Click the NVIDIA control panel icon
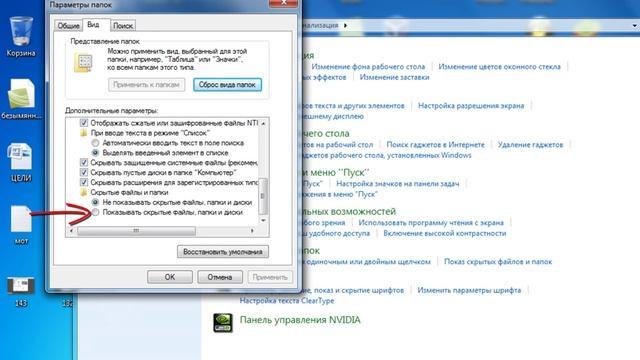 (x=223, y=322)
